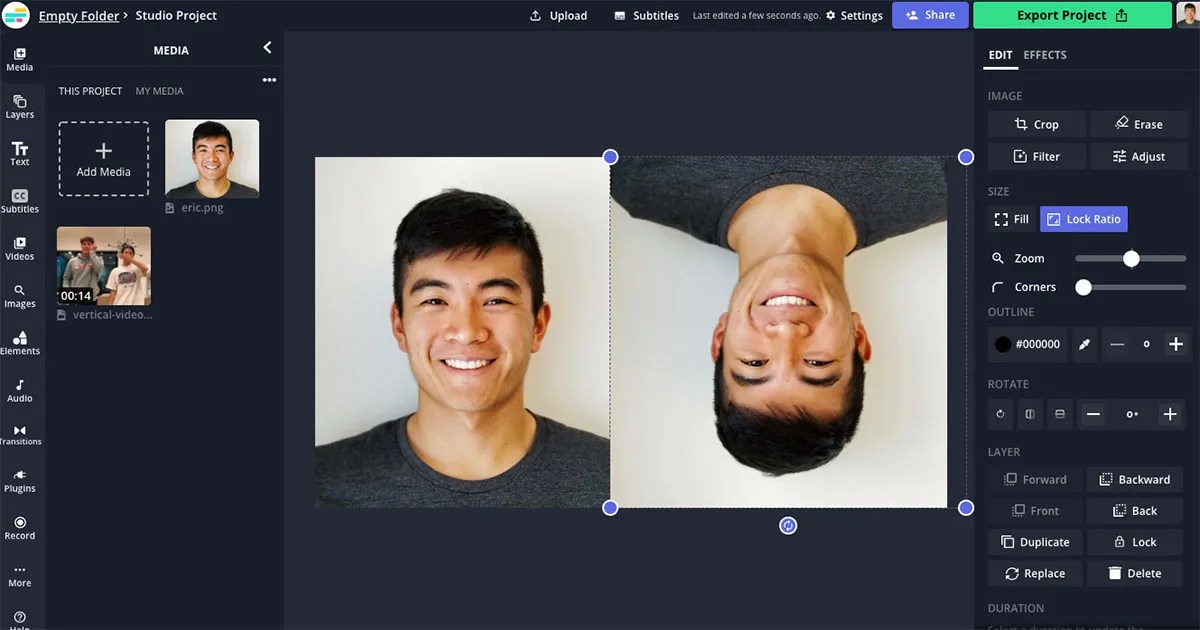Open the Elements panel in the sidebar
The image size is (1200, 630).
pos(19,340)
